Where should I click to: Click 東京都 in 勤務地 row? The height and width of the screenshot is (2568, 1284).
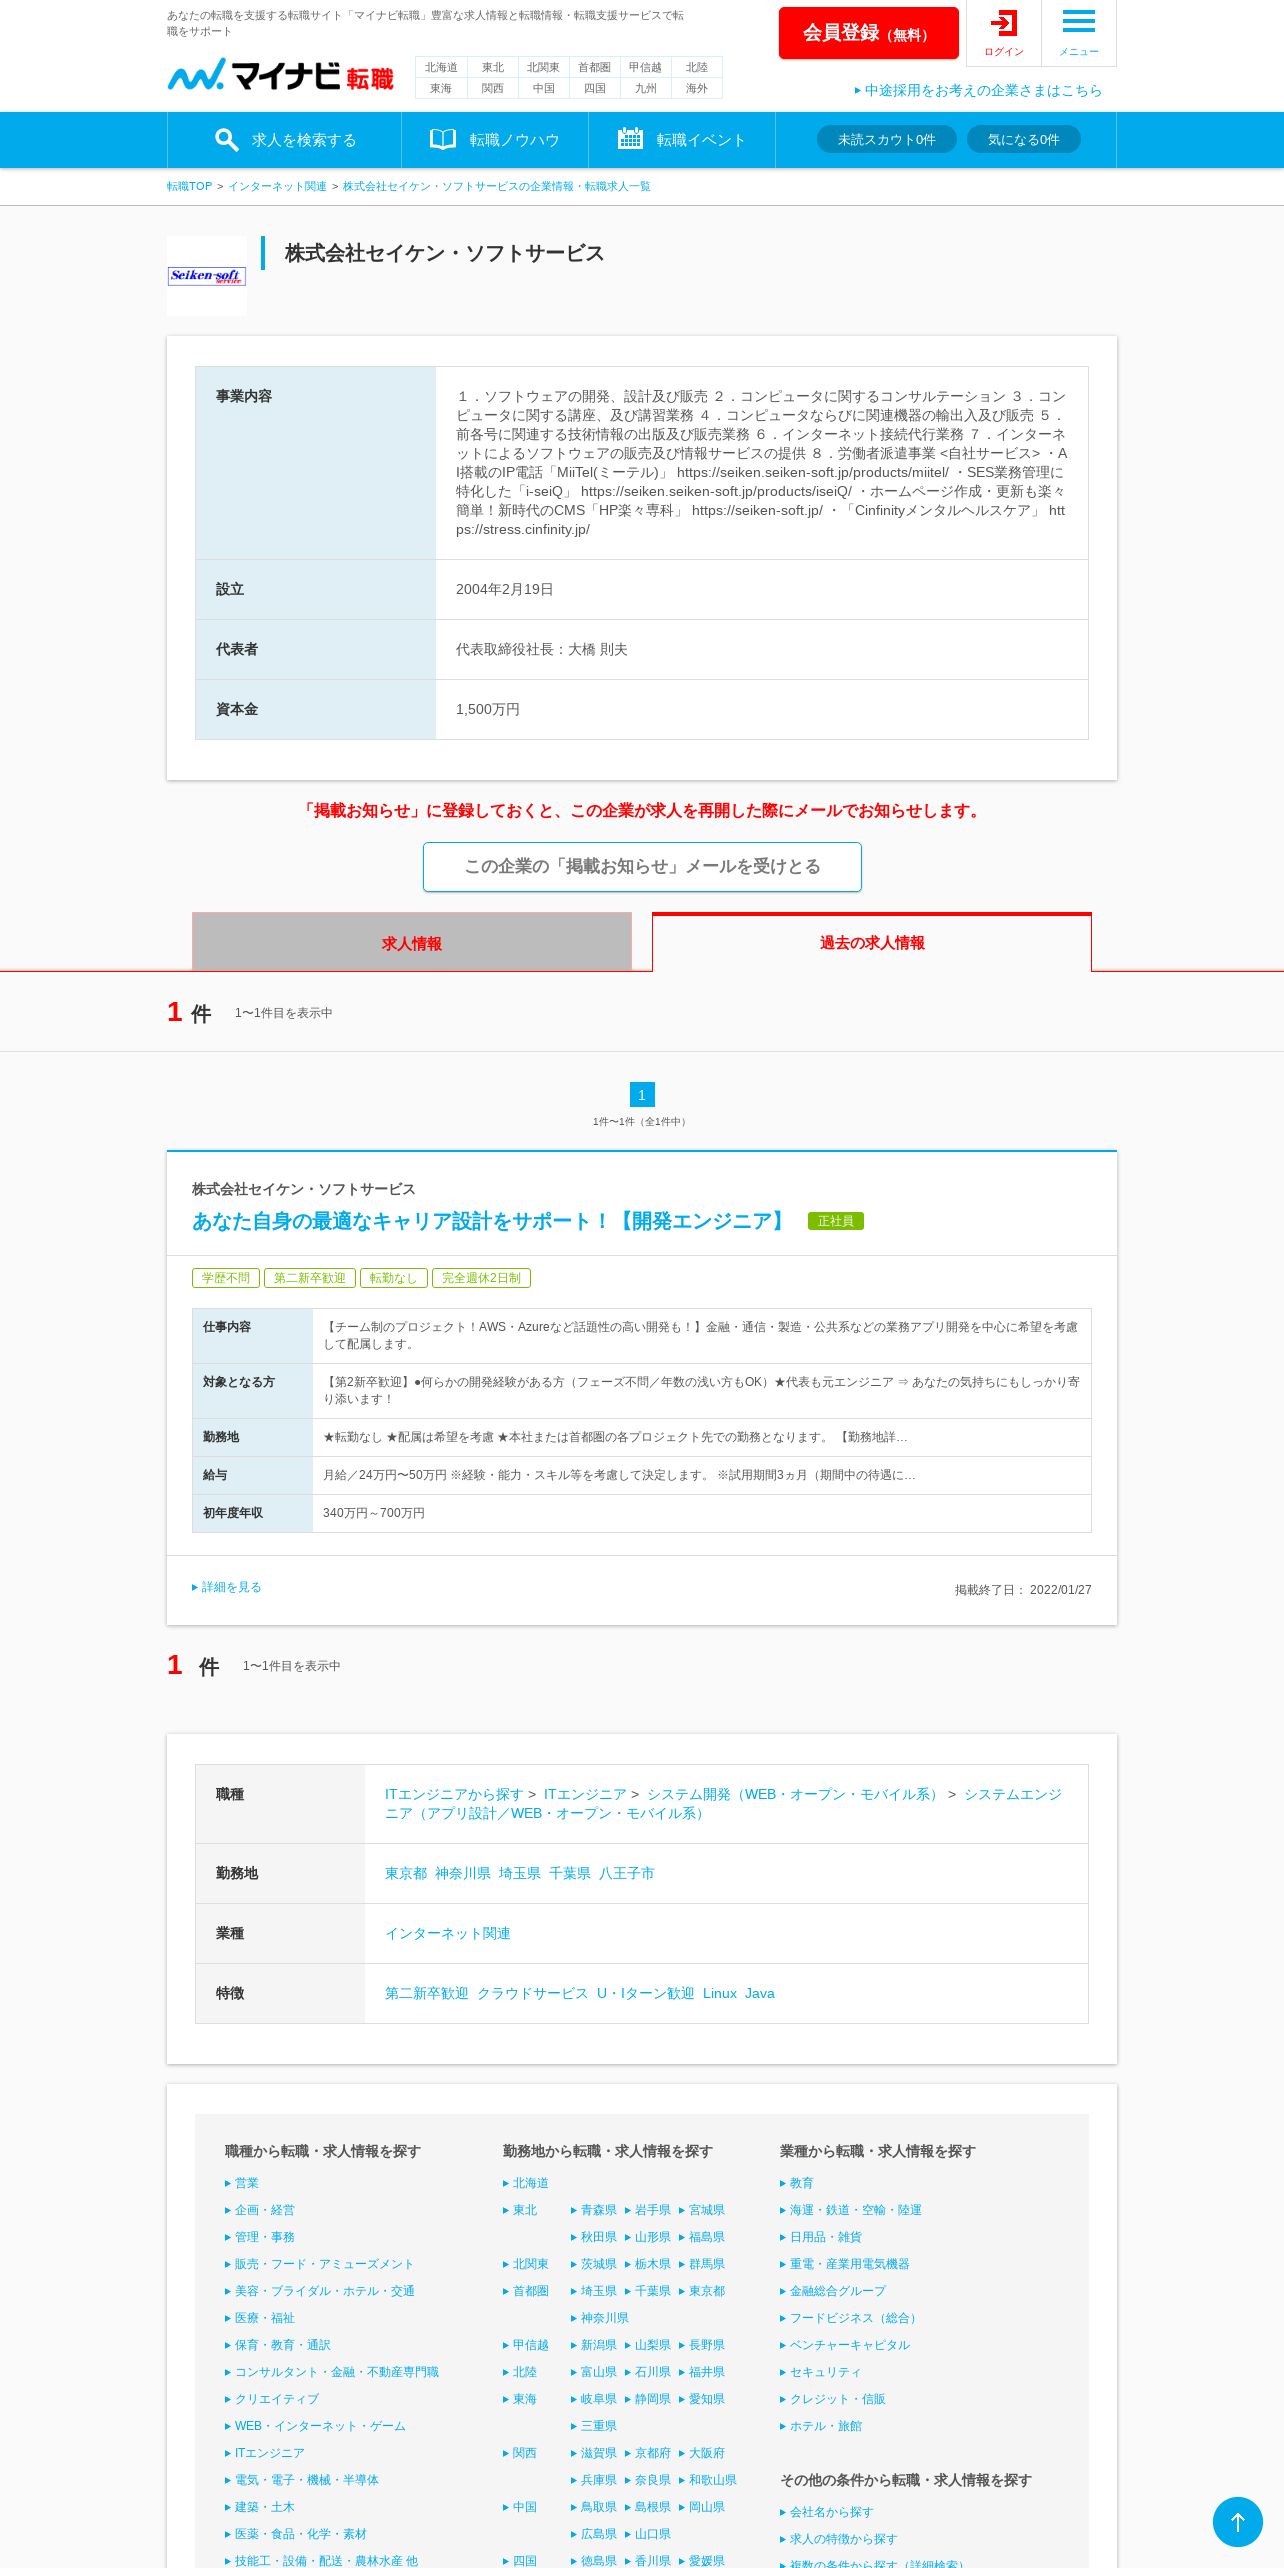[x=406, y=1873]
